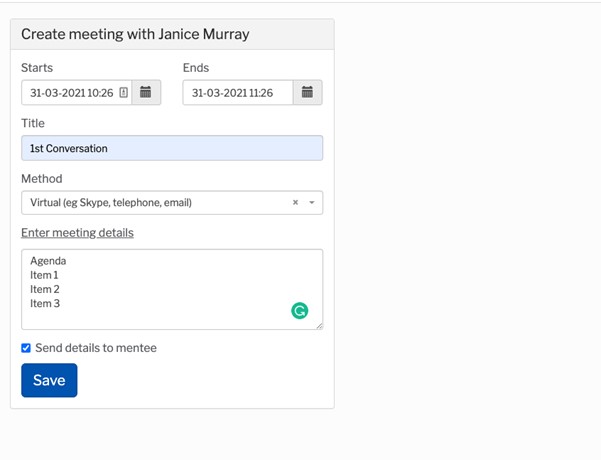Viewport: 601px width, 460px height.
Task: Expand the Method dropdown arrow
Action: 312,202
